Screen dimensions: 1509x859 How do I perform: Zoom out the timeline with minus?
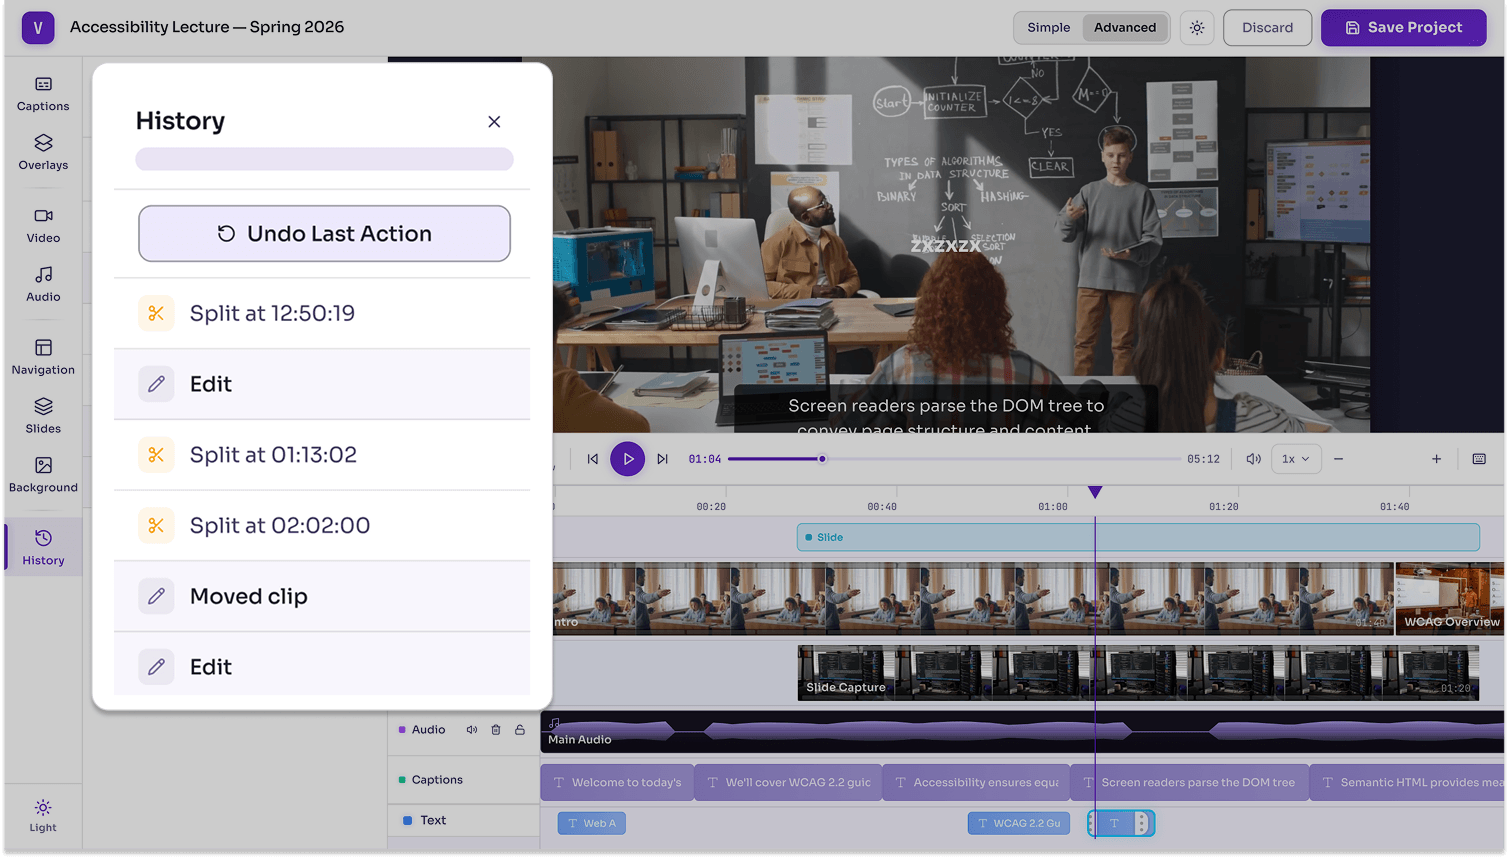pyautogui.click(x=1338, y=459)
